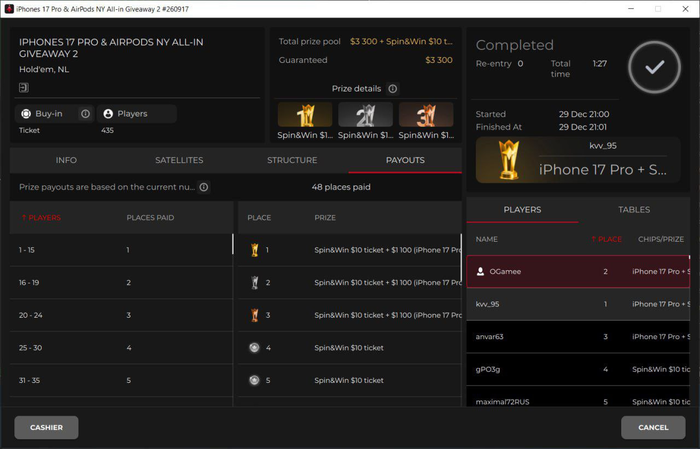700x449 pixels.
Task: Click the winner trophy icon beside kvv_95
Action: (x=508, y=160)
